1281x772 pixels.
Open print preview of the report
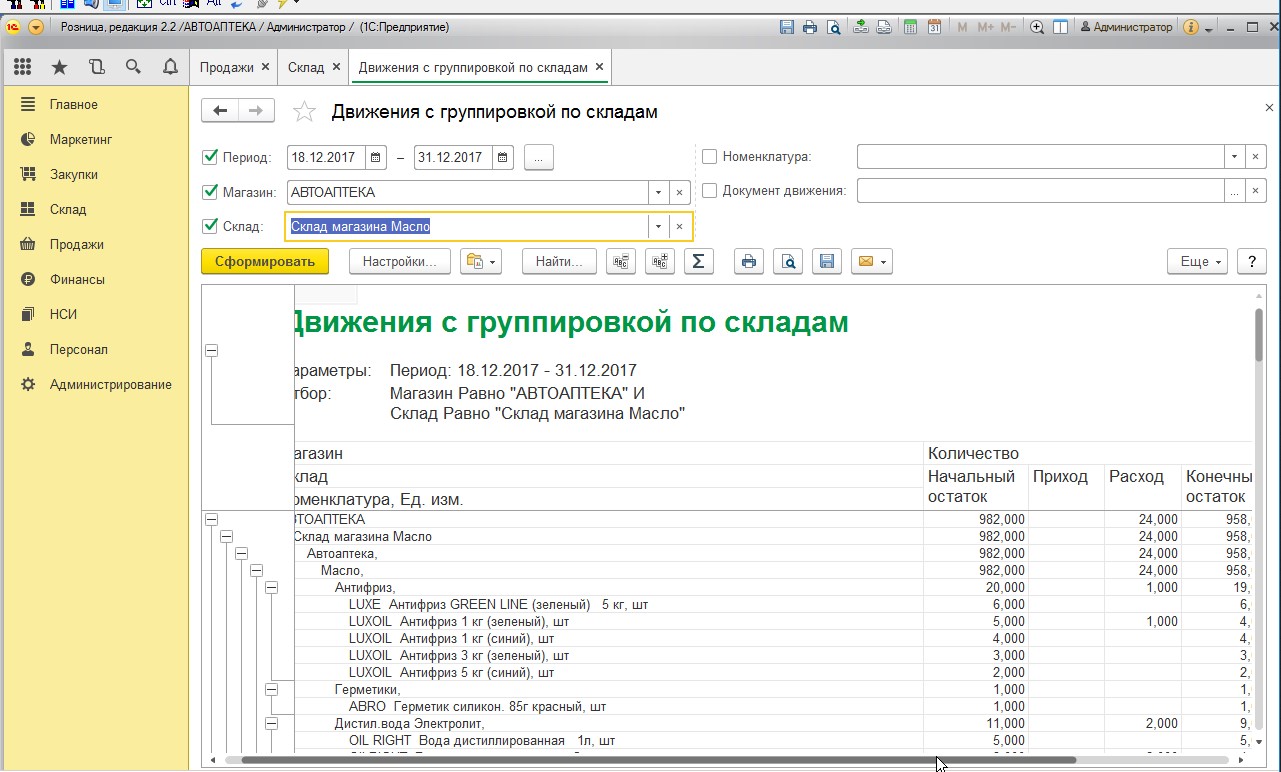point(789,262)
